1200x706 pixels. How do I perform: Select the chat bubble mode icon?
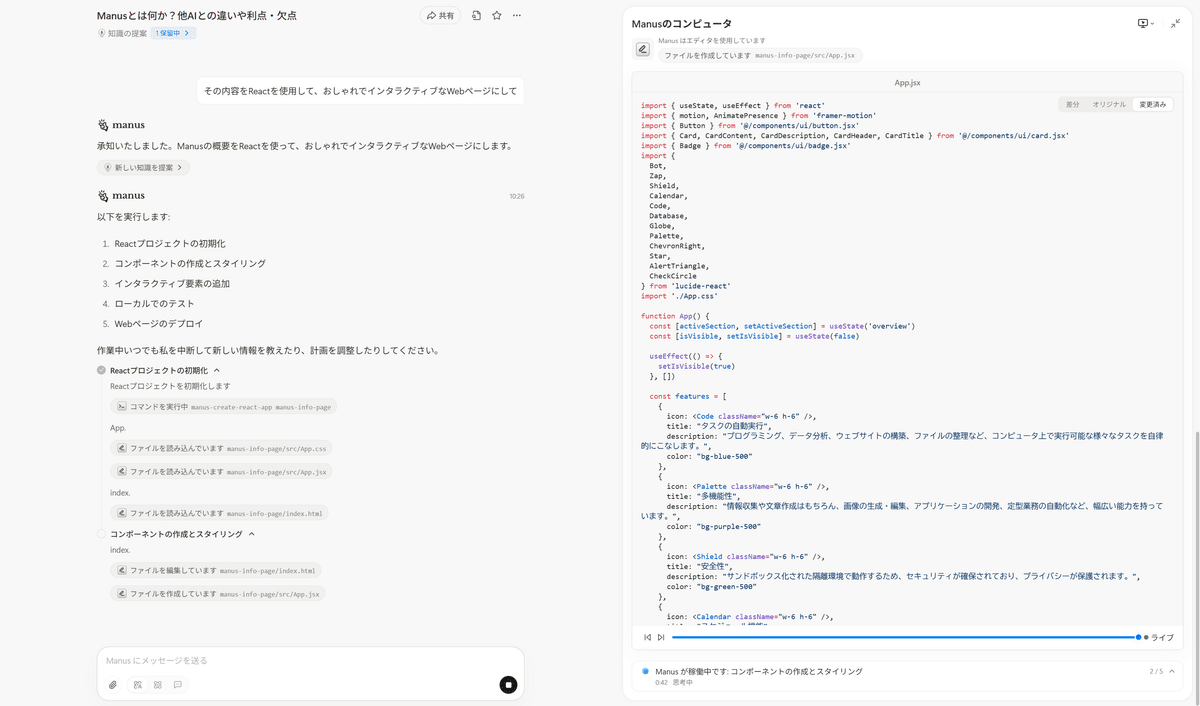click(x=178, y=685)
